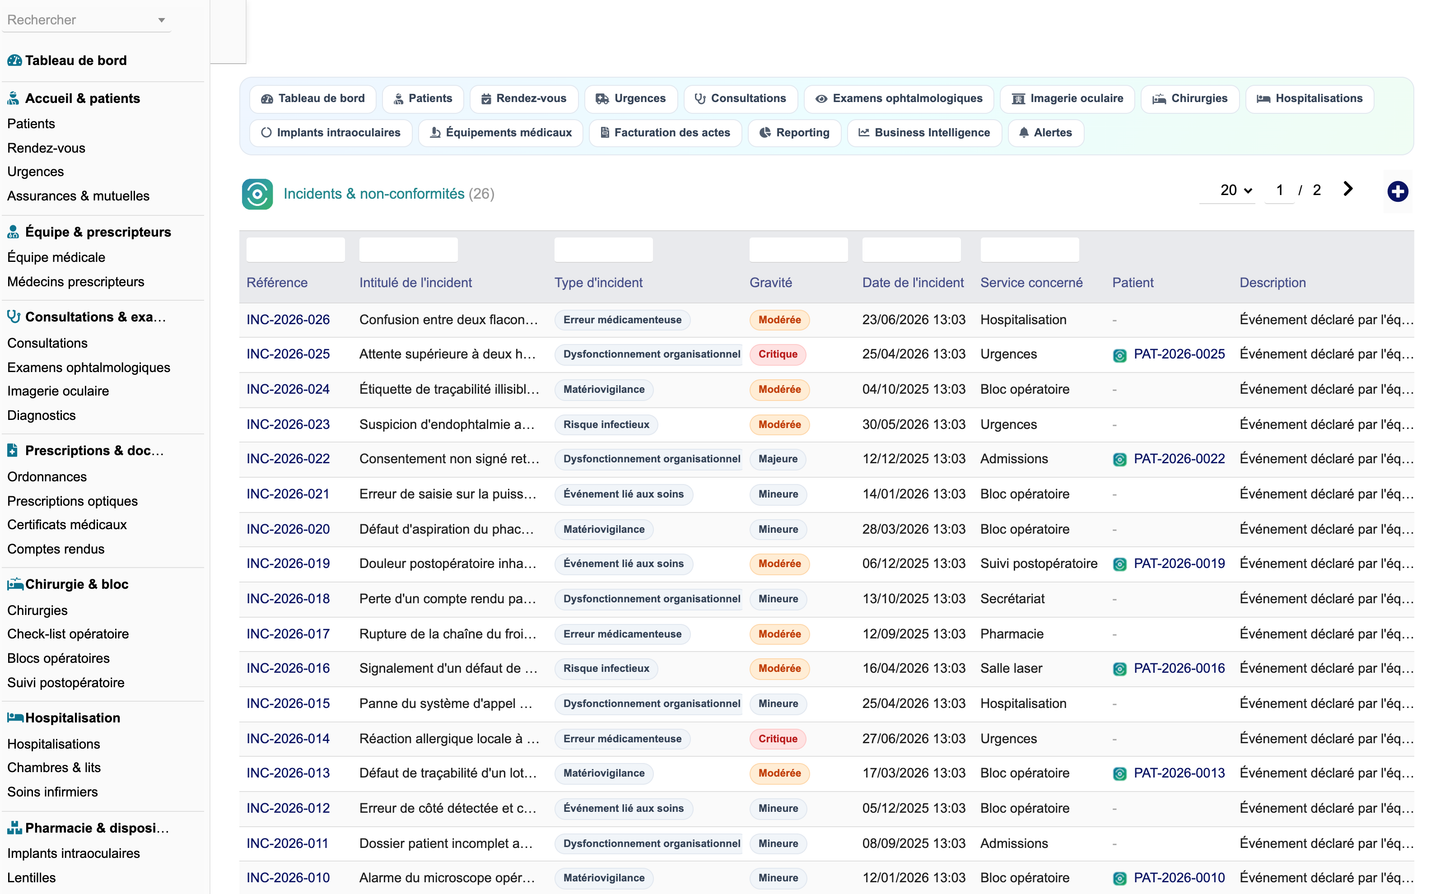Click the Pharmacie & disposi… section icon
The width and height of the screenshot is (1445, 894).
(x=14, y=828)
